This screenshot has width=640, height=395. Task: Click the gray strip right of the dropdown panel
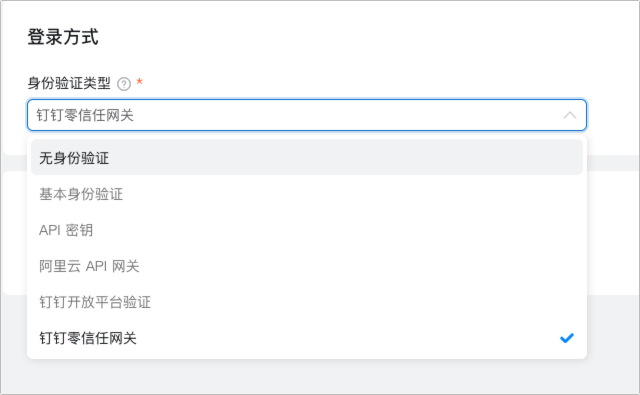[613, 163]
